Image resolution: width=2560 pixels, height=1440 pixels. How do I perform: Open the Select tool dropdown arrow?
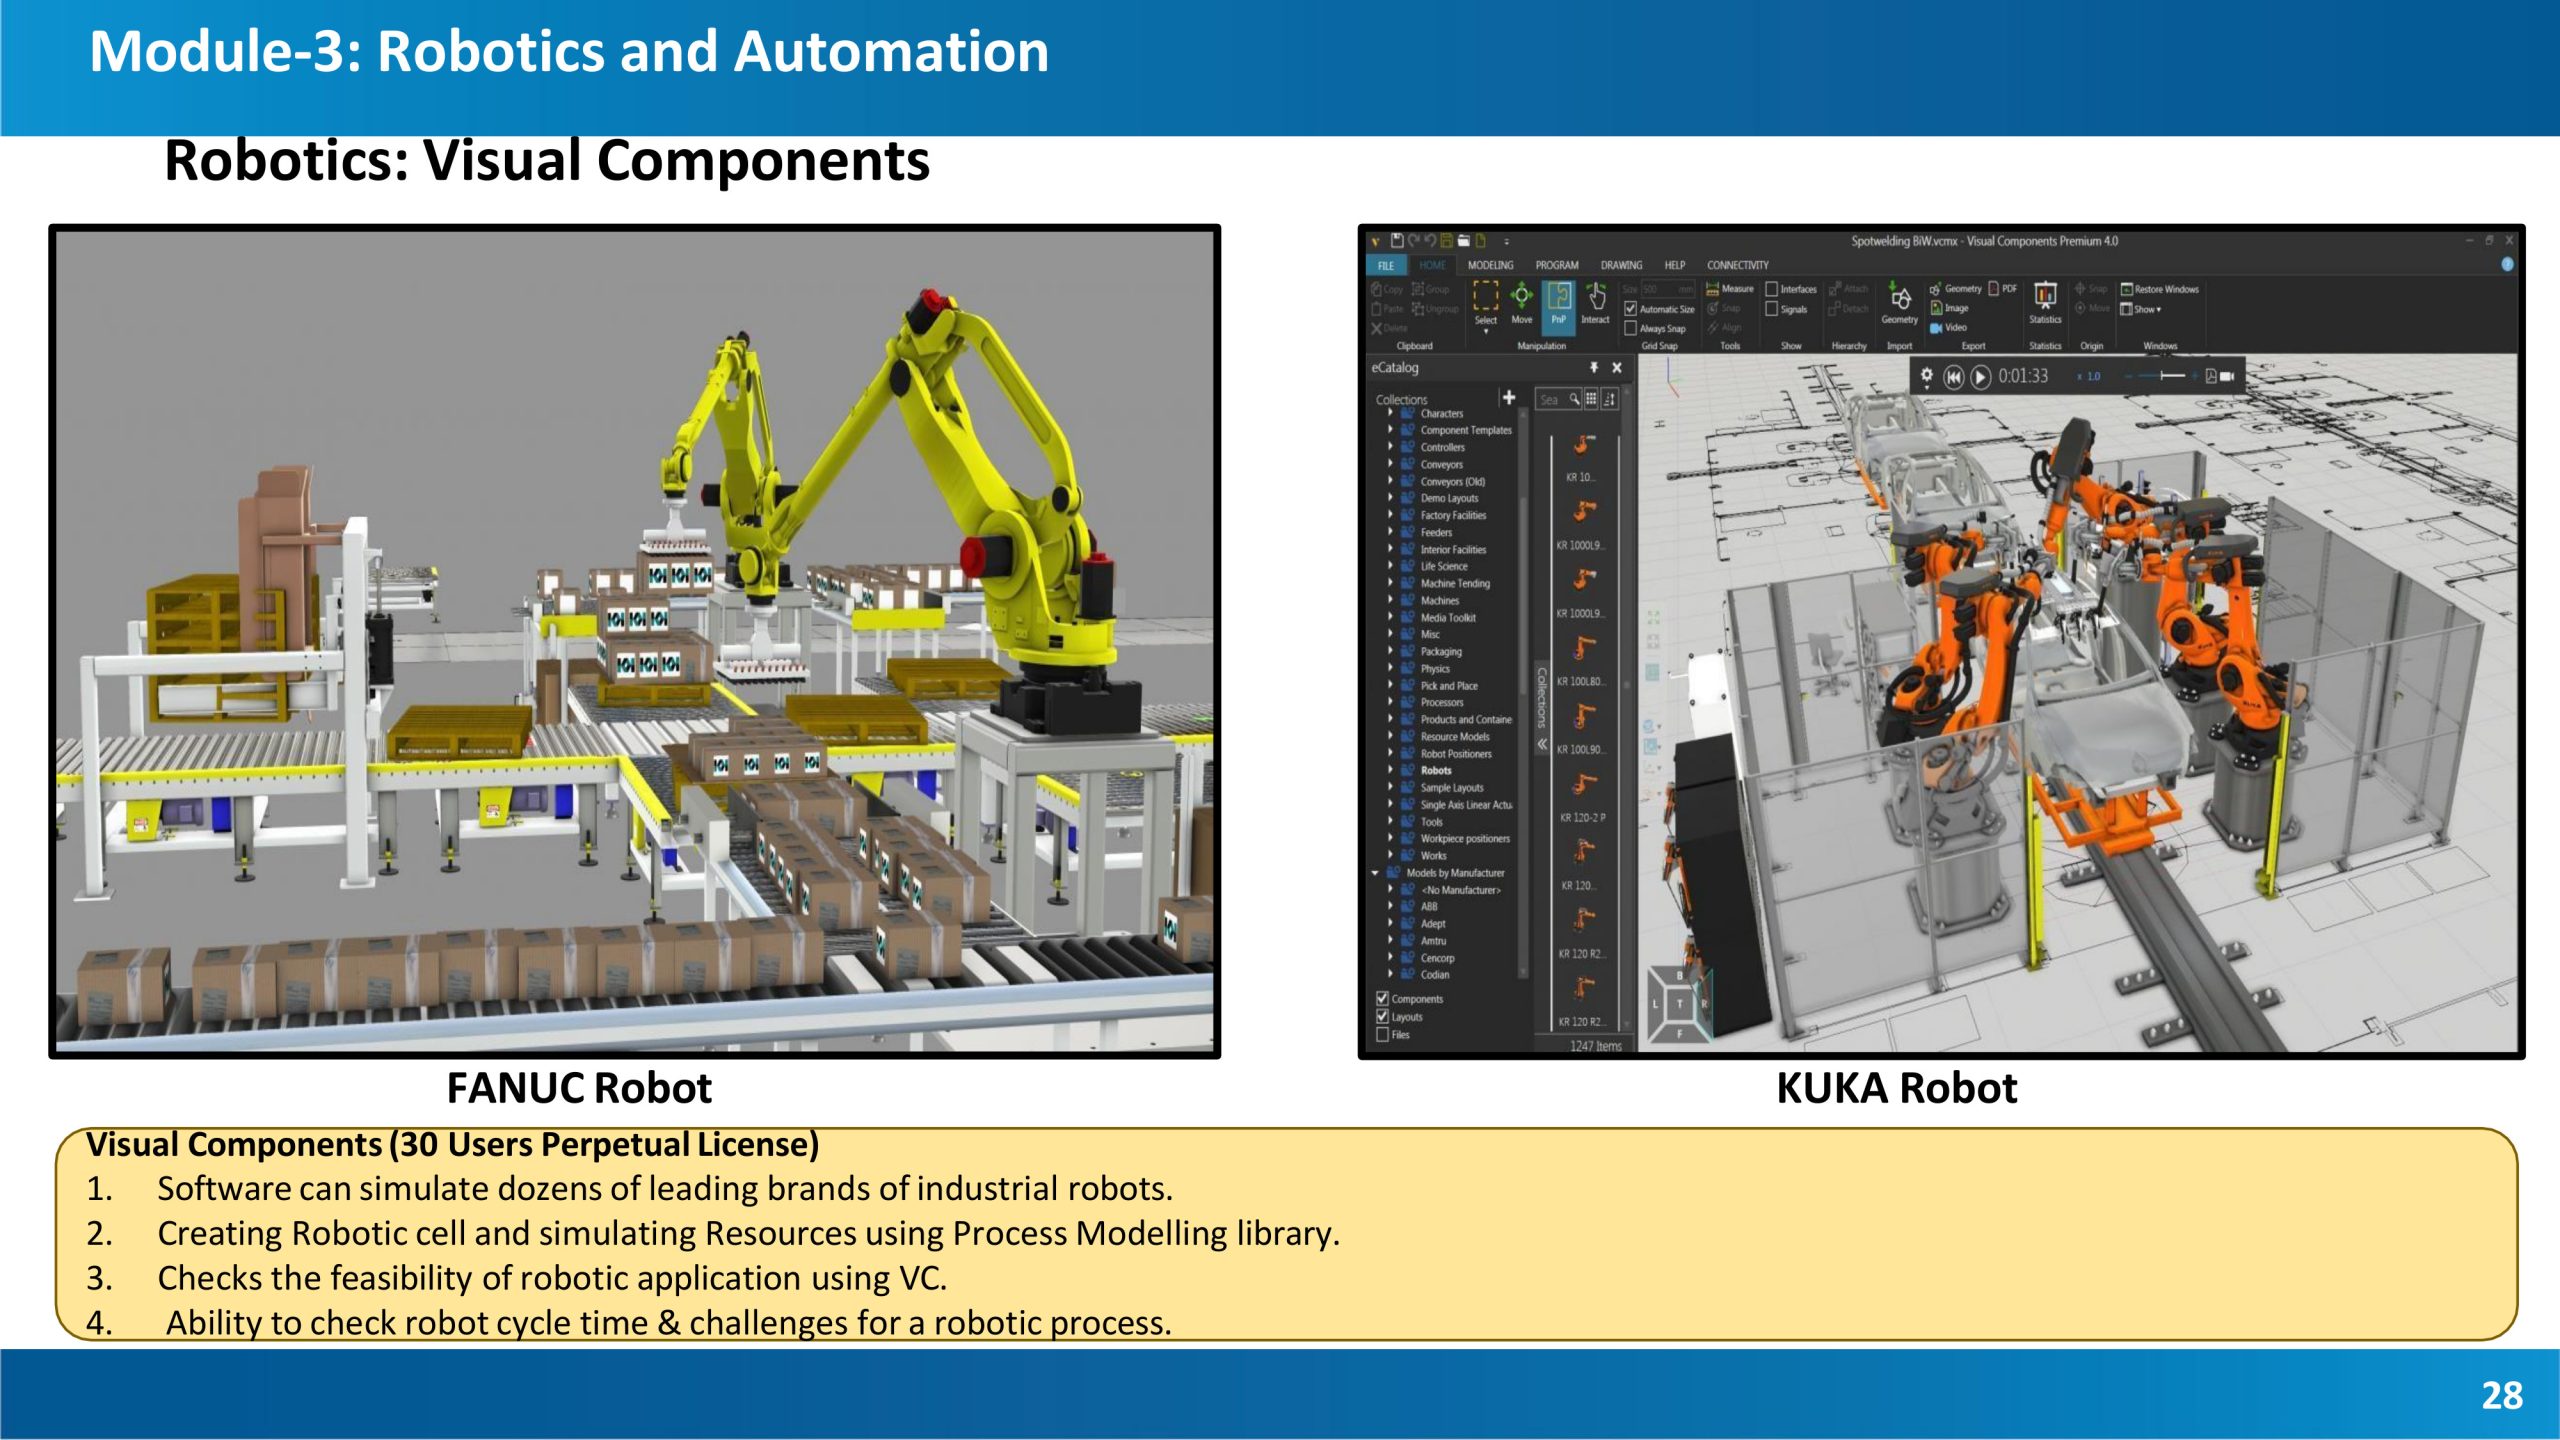click(x=1485, y=332)
